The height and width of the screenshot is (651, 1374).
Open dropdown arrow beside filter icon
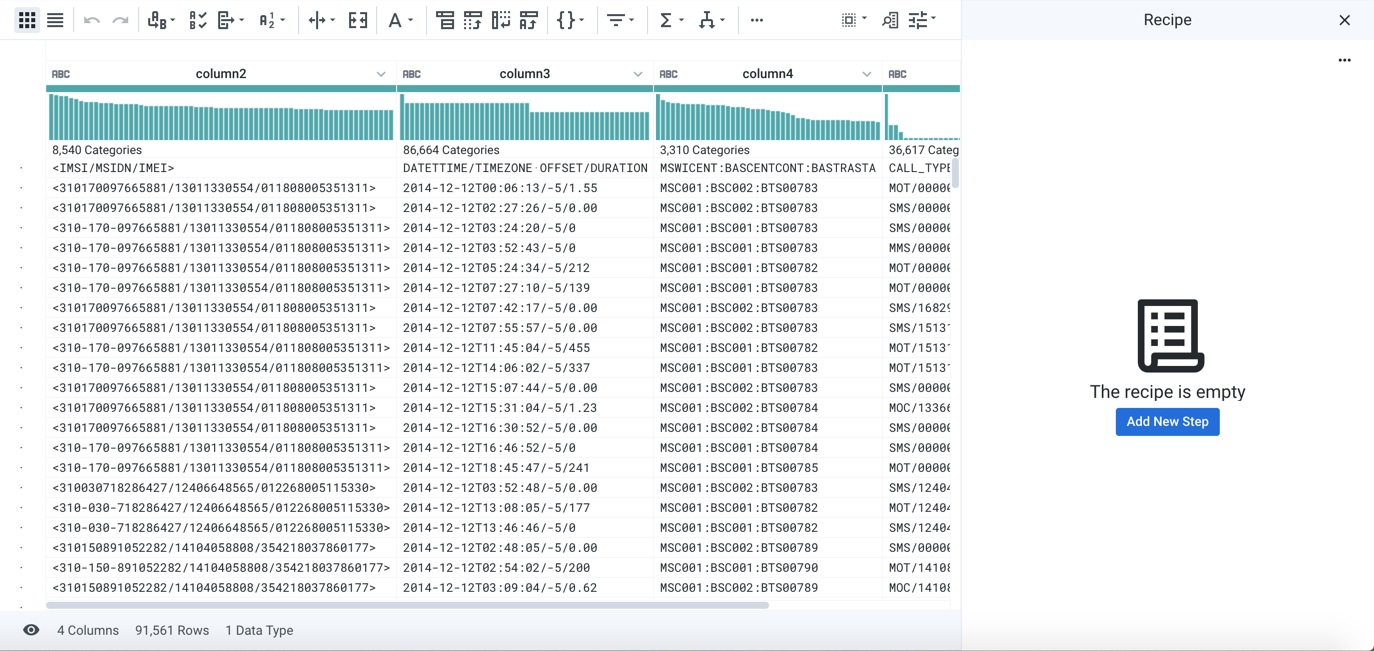click(x=632, y=20)
